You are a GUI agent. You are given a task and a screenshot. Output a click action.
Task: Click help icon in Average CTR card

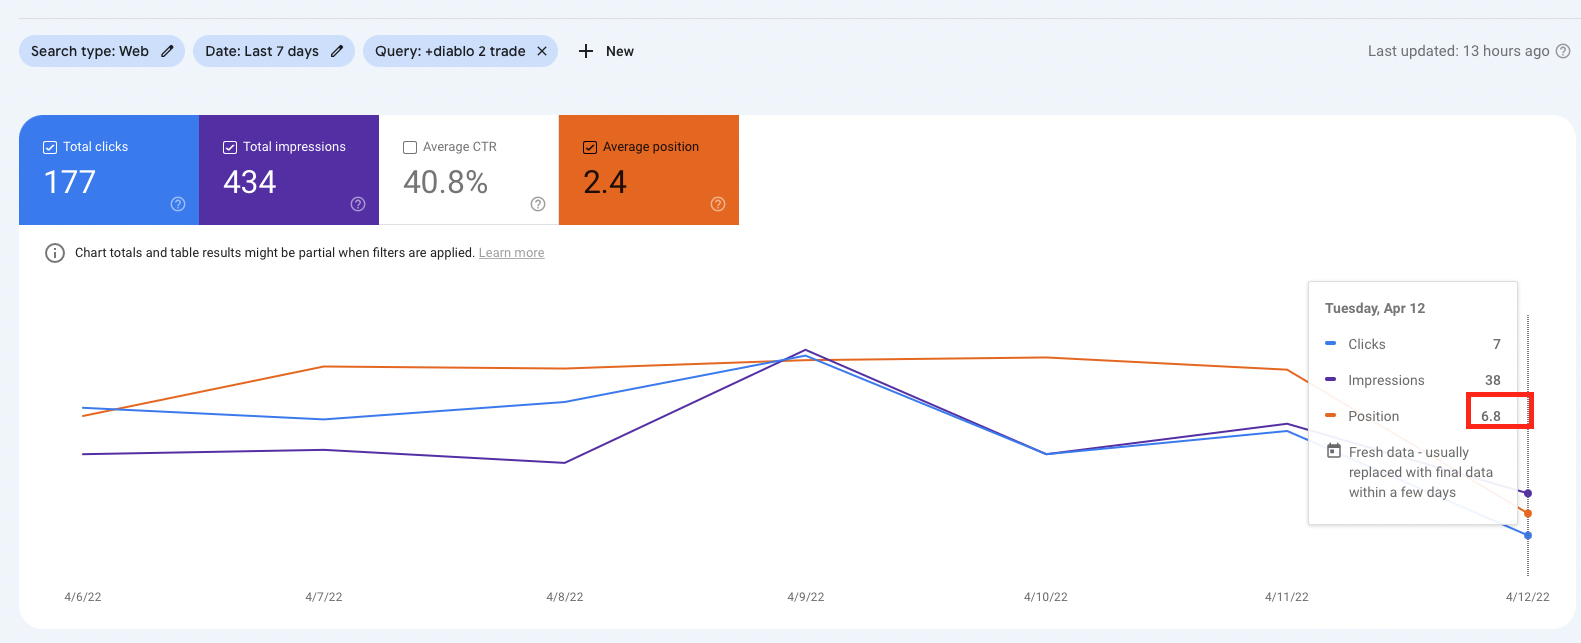(538, 204)
